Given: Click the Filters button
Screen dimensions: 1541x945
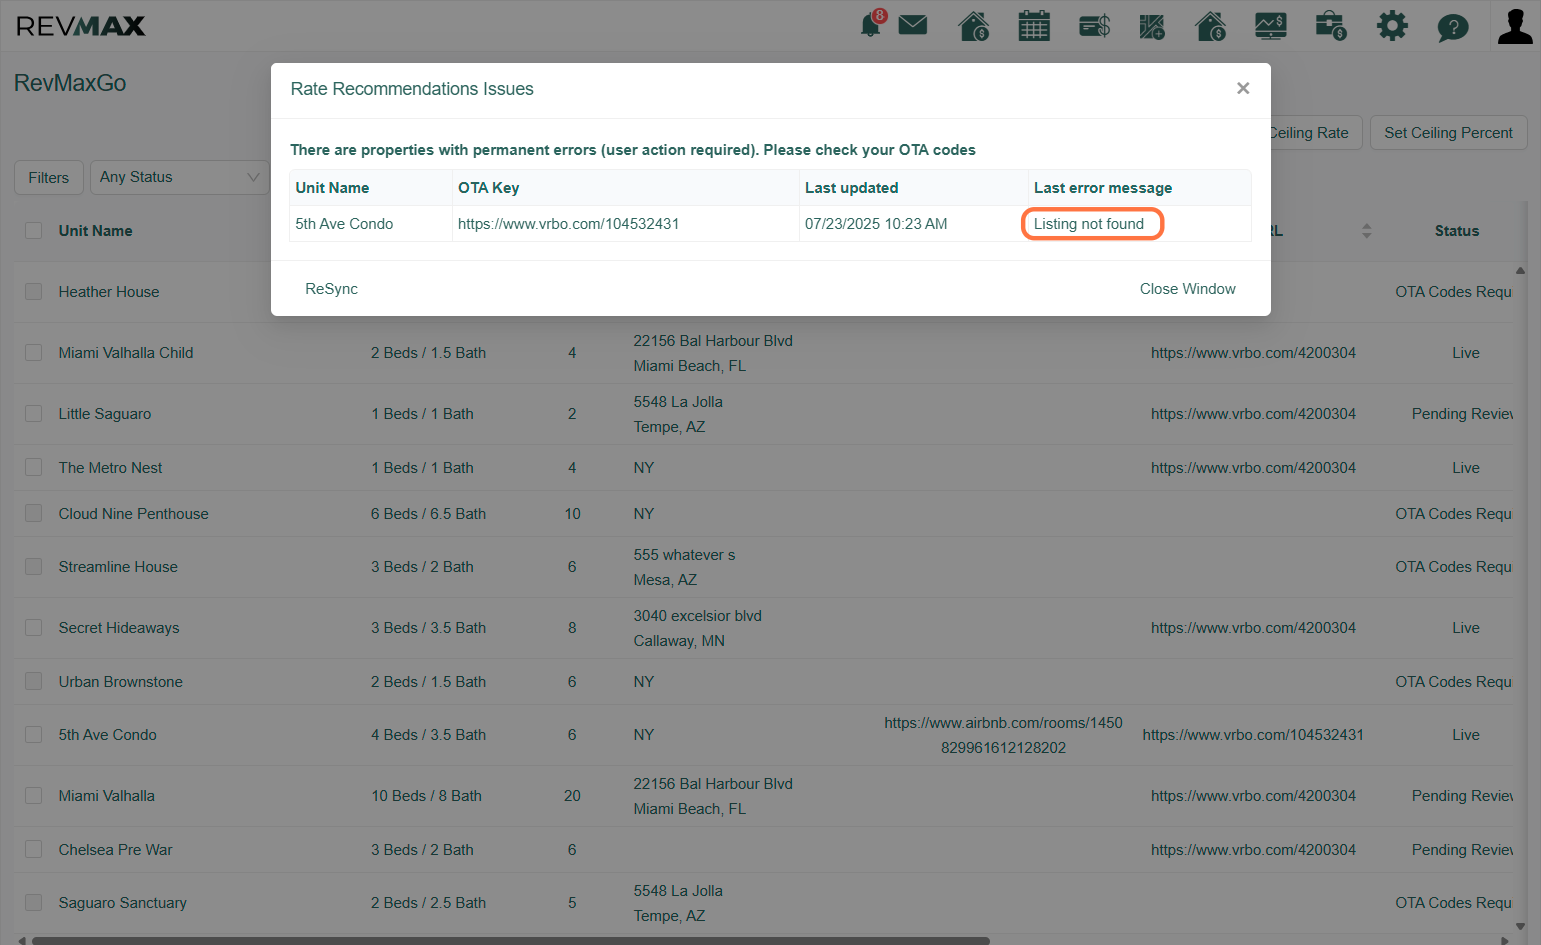Looking at the screenshot, I should (x=49, y=177).
